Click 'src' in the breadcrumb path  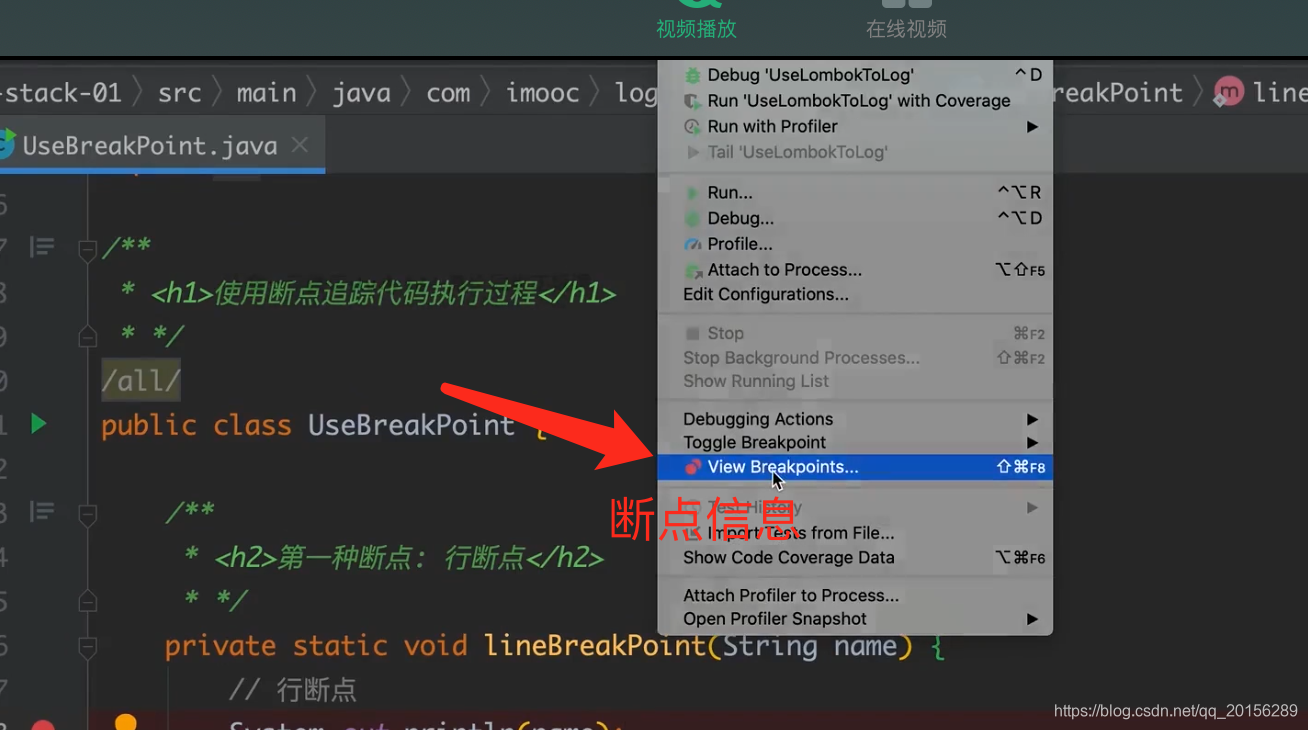pos(180,93)
